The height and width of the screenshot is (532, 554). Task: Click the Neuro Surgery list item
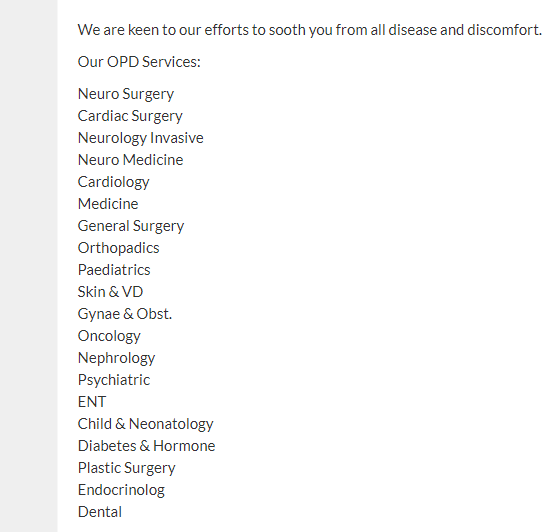(x=126, y=94)
